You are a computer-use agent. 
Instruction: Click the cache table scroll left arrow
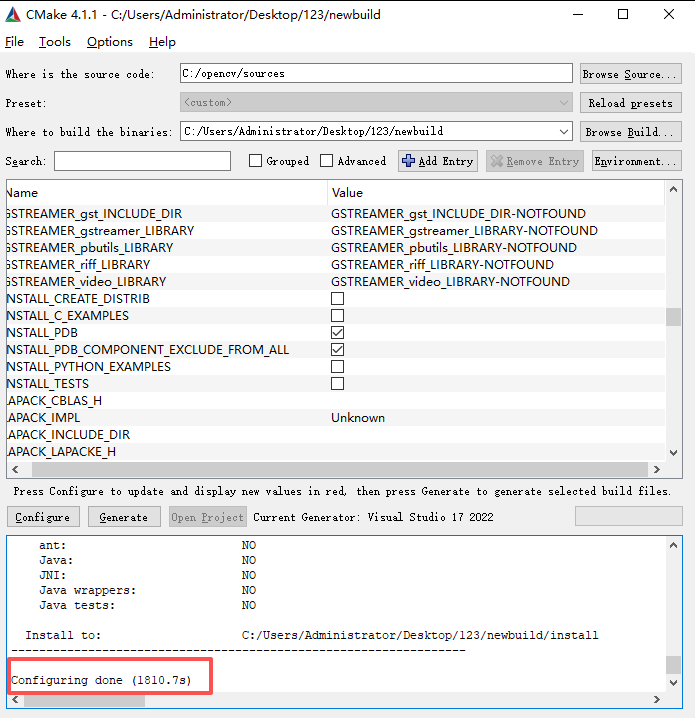pyautogui.click(x=16, y=469)
